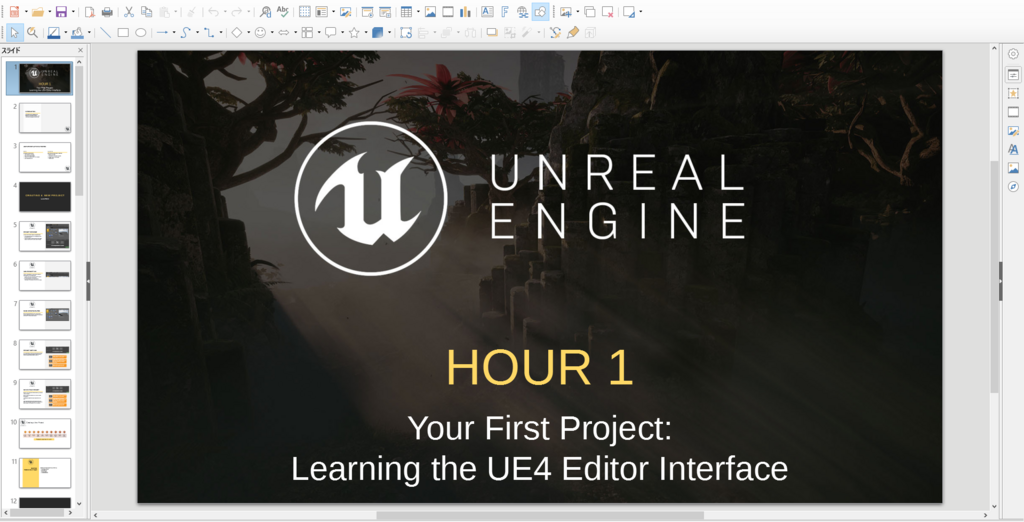This screenshot has width=1024, height=522.
Task: Select the Rectangle drawing tool
Action: (x=123, y=33)
